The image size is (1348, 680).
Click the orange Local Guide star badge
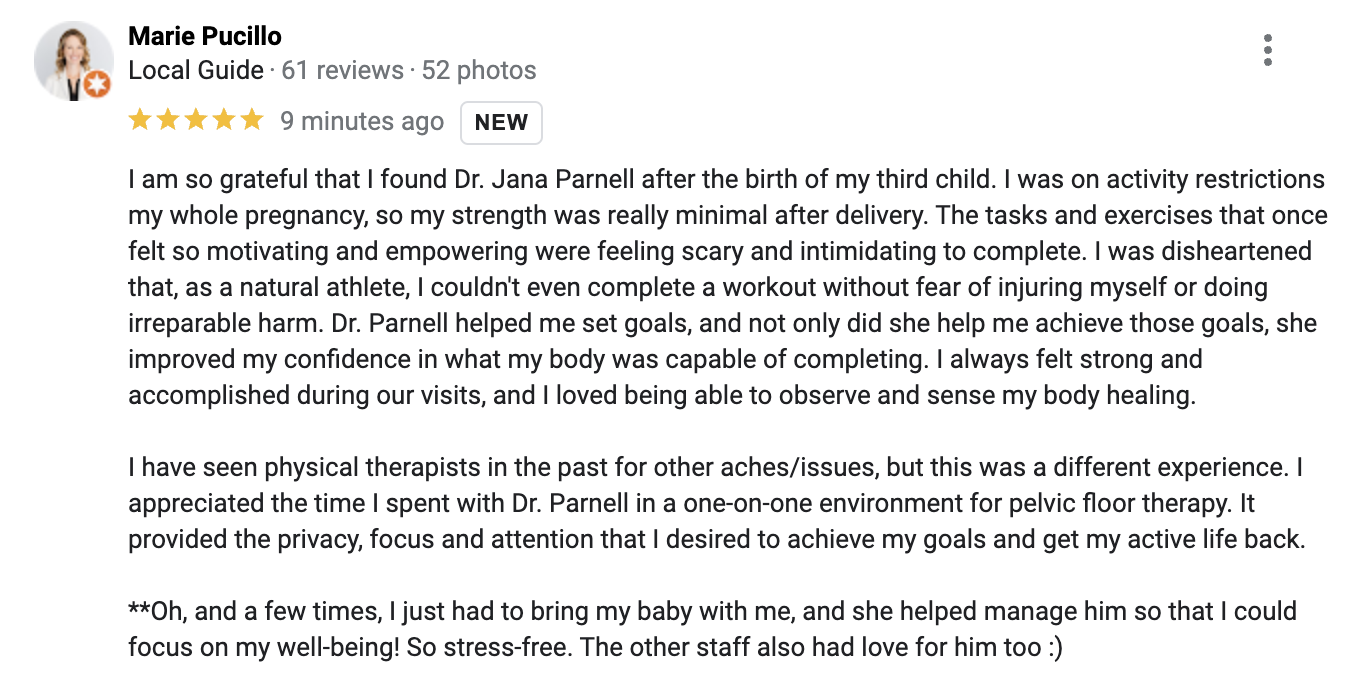click(x=97, y=85)
